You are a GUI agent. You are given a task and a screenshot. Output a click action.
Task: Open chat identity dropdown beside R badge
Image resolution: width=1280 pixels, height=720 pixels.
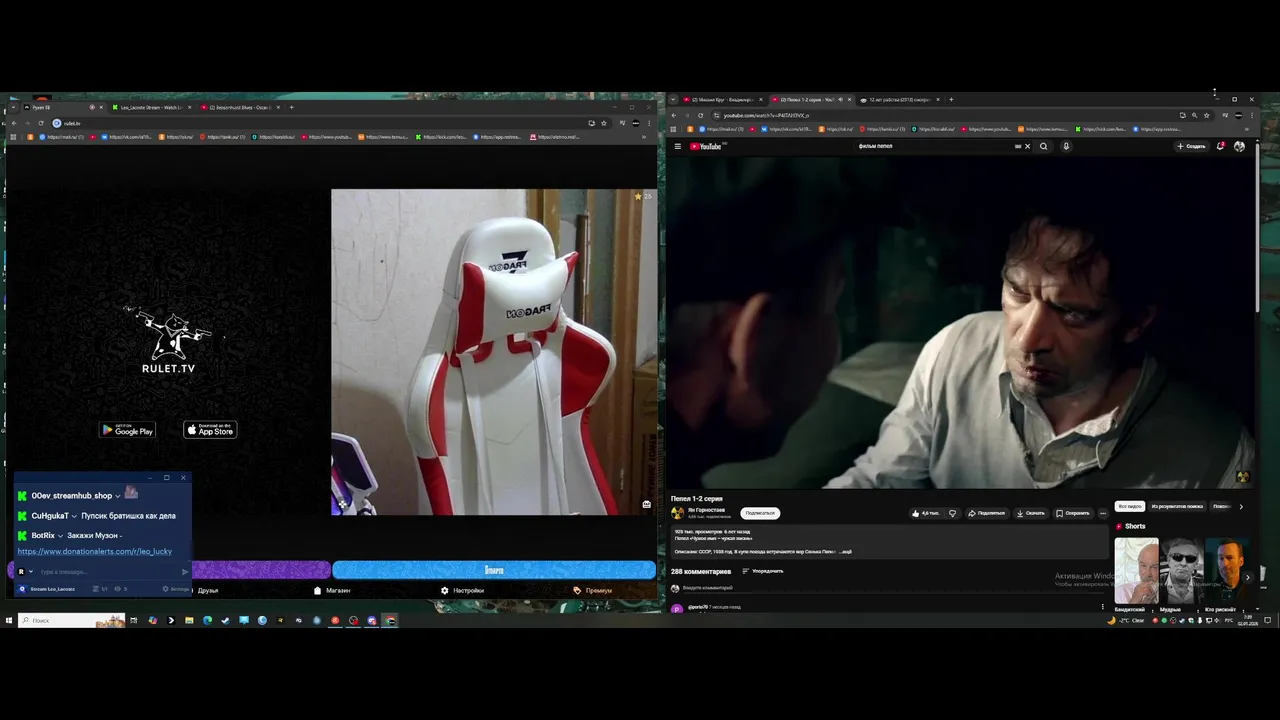pos(31,572)
